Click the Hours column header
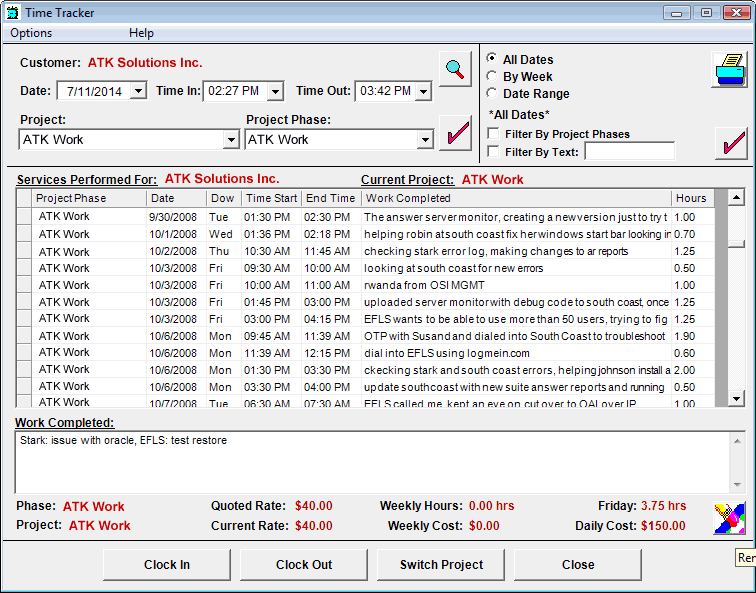Viewport: 756px width, 593px height. [692, 198]
